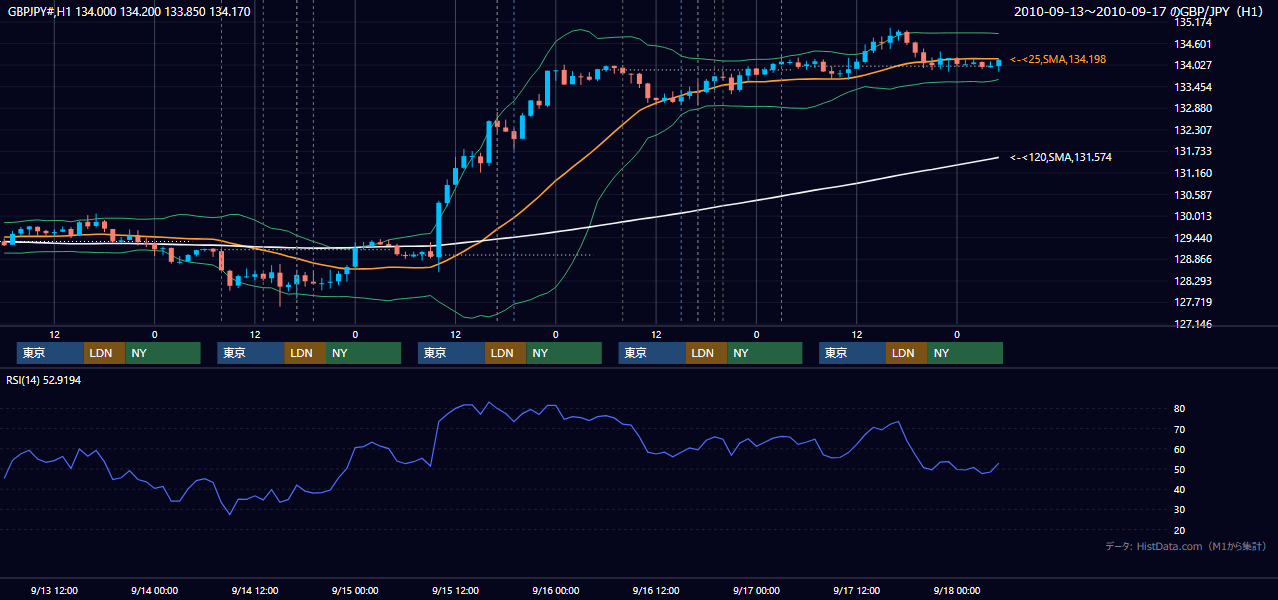Click the 東京 session block for 9/16
The width and height of the screenshot is (1278, 600).
pyautogui.click(x=652, y=353)
